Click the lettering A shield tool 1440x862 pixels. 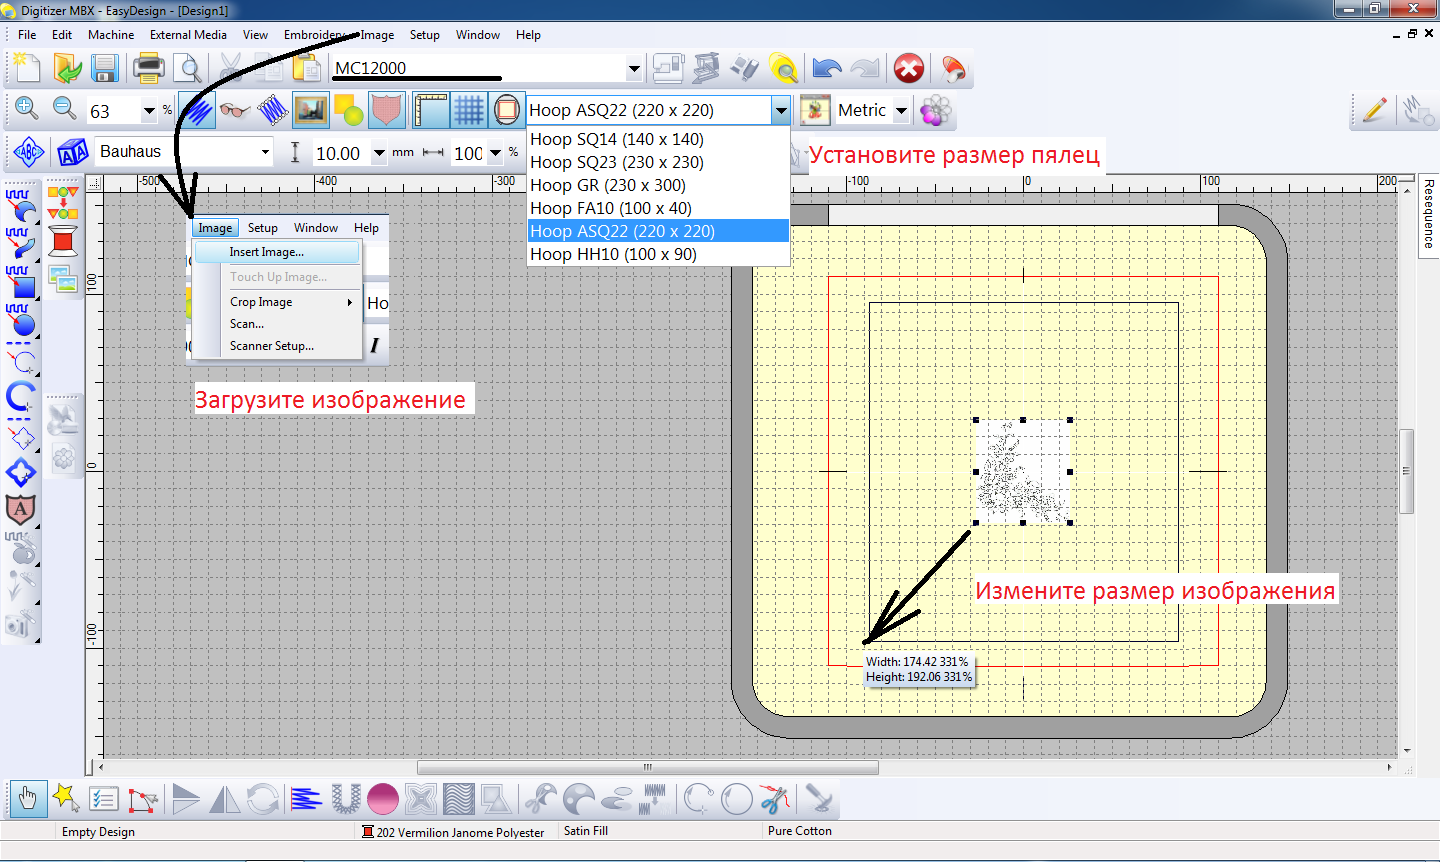[20, 509]
